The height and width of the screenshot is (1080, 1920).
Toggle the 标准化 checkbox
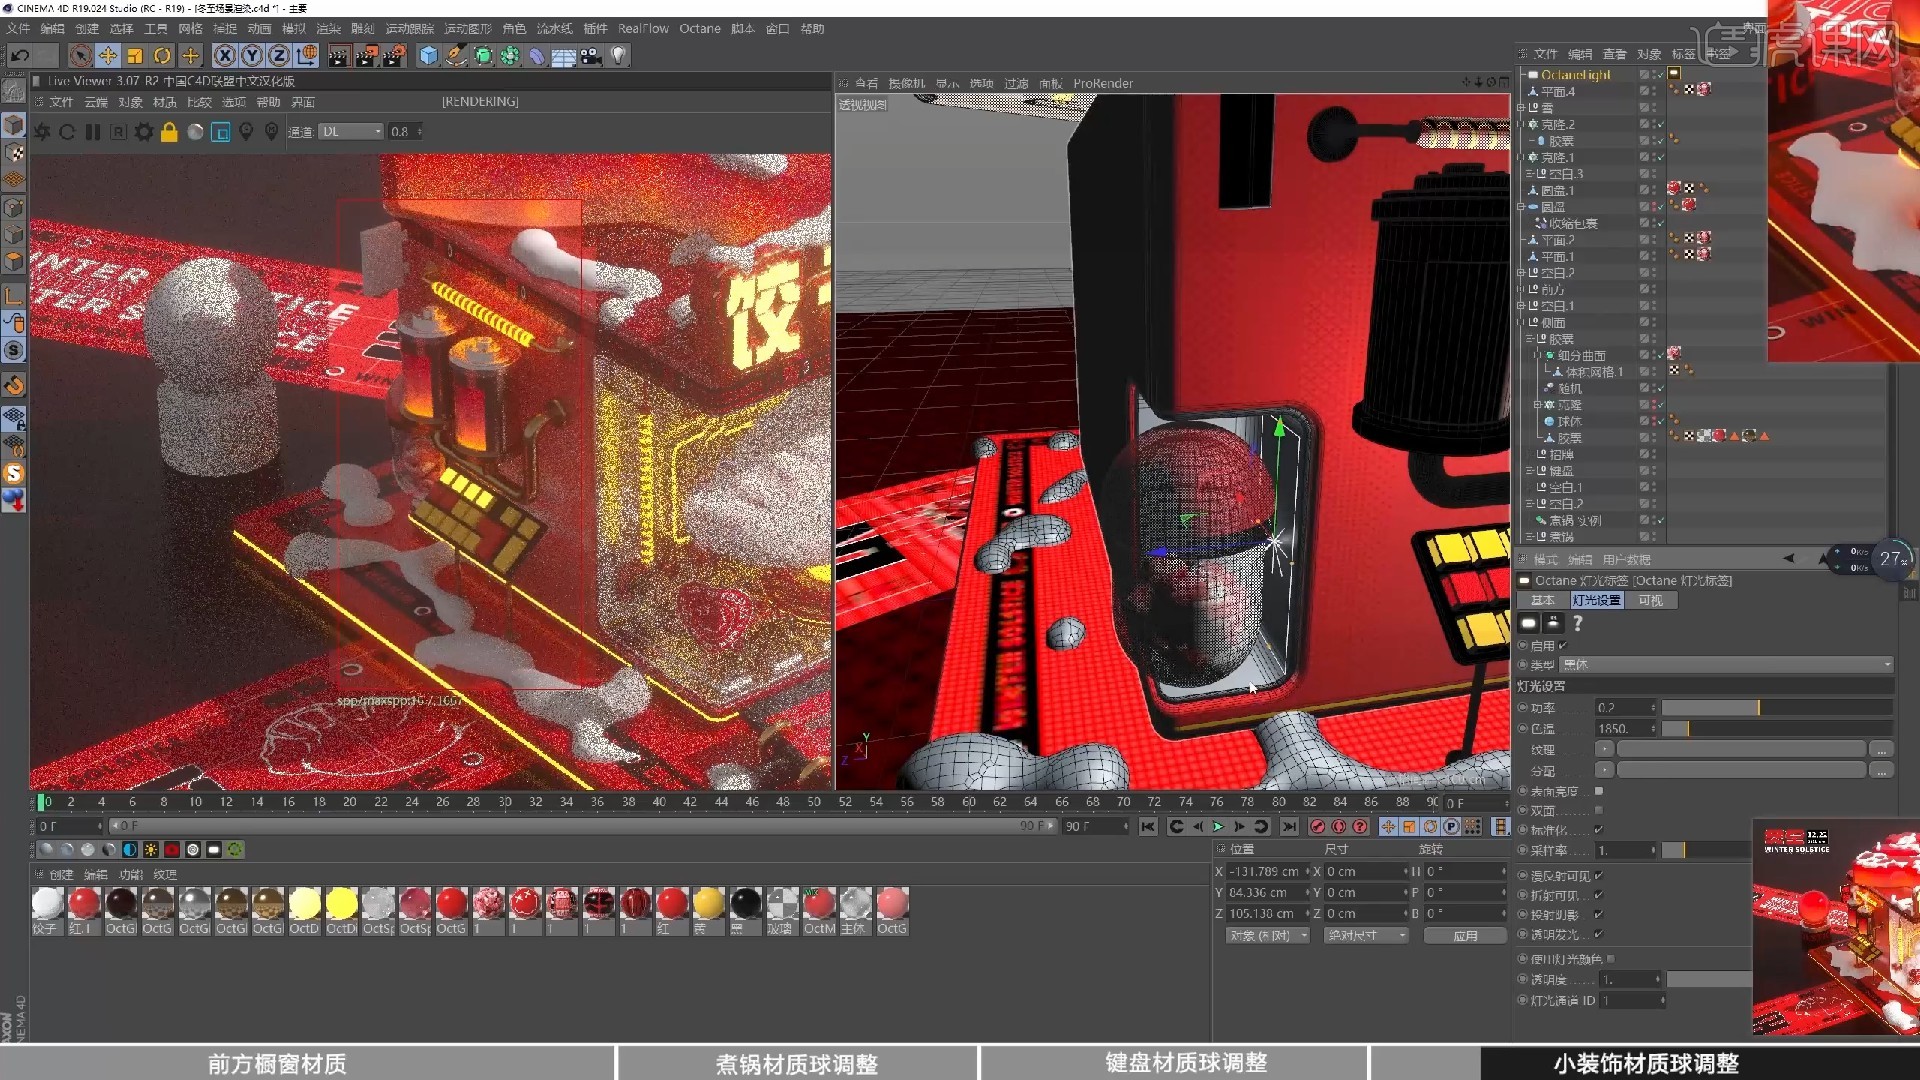coord(1599,830)
